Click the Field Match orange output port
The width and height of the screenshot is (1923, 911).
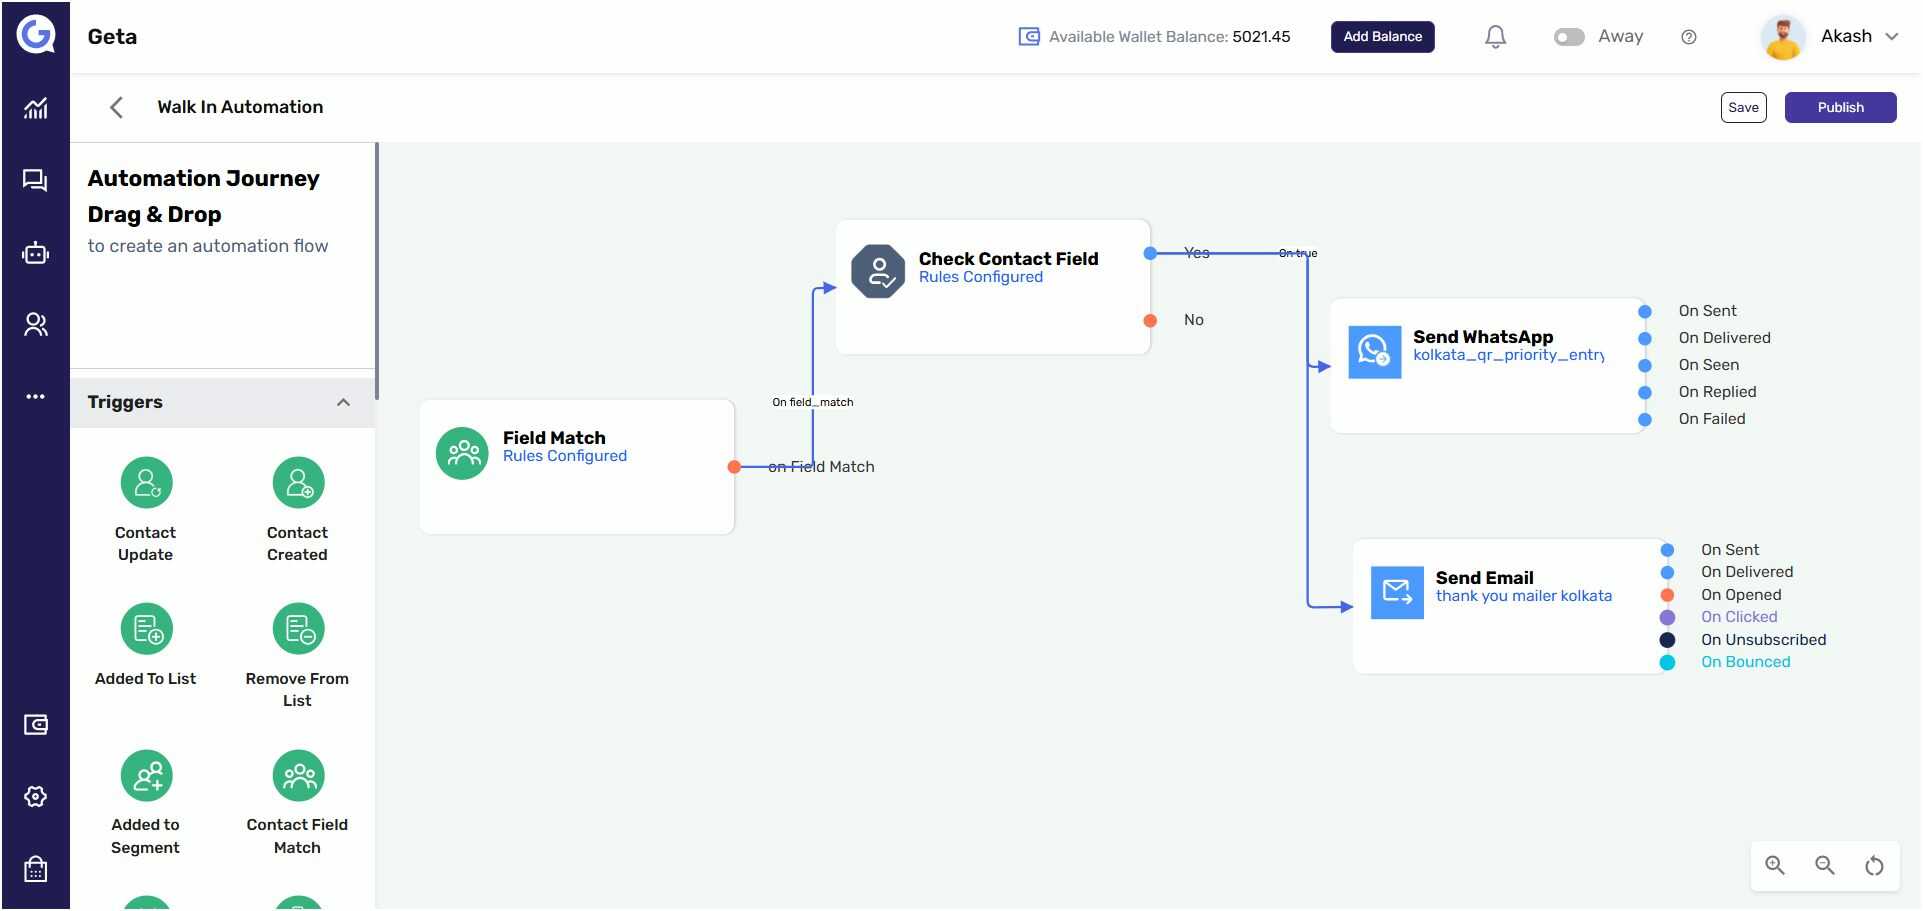tap(734, 467)
